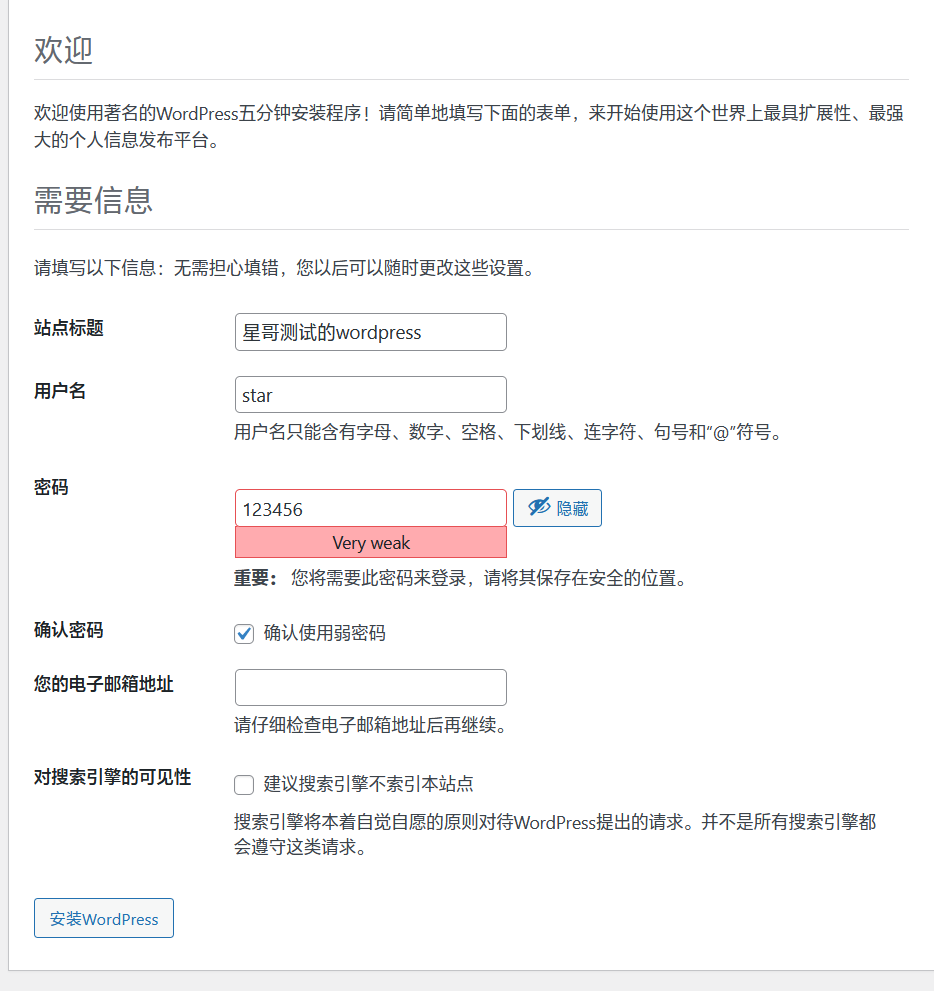934x991 pixels.
Task: Click the Very weak strength indicator
Action: click(x=371, y=543)
